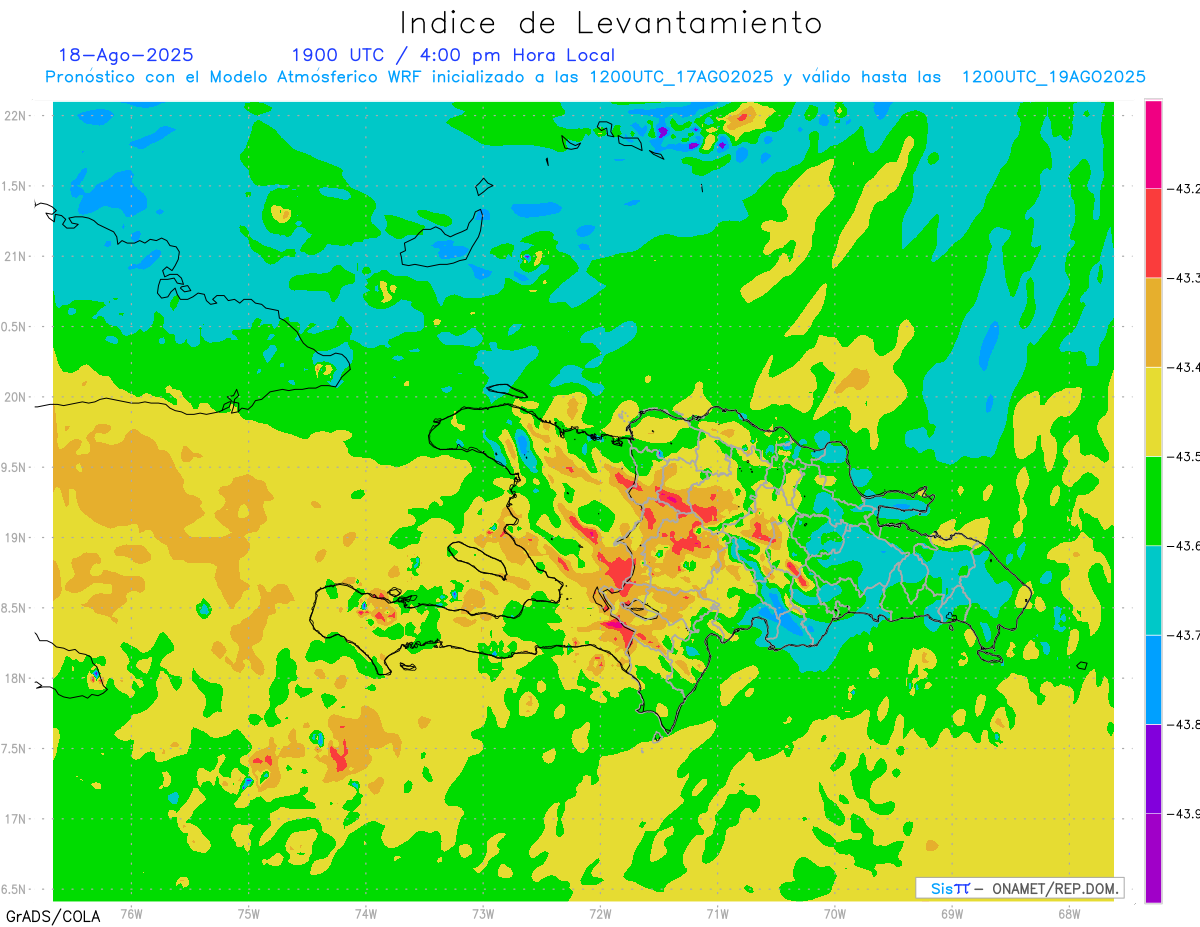Click the '68W' longitude label
This screenshot has width=1200, height=927.
coord(1069,913)
